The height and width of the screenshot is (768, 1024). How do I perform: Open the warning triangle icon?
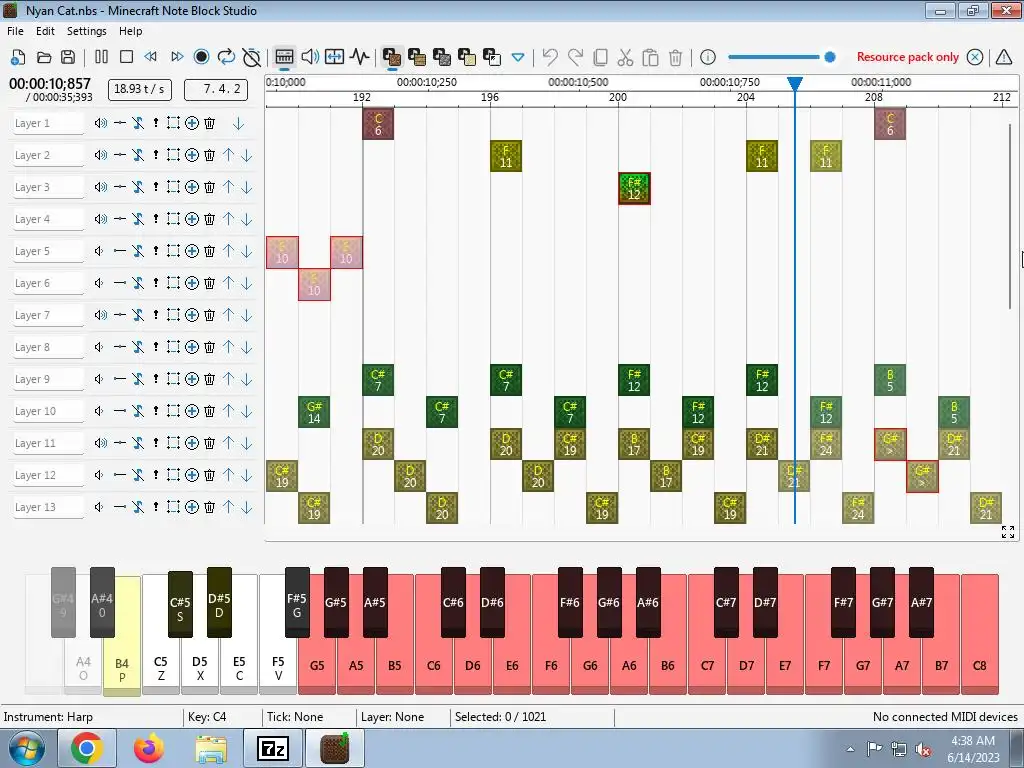pos(1004,57)
